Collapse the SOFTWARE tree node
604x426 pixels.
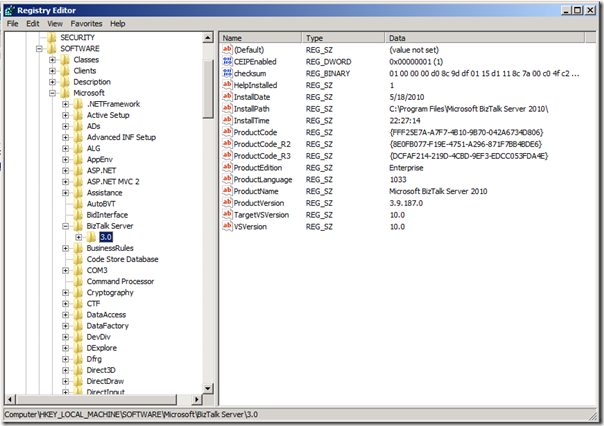[x=39, y=49]
